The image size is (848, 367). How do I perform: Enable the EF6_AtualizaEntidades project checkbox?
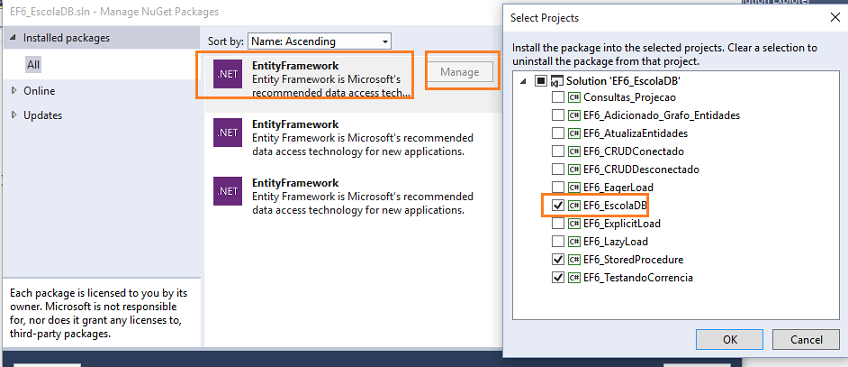coord(558,134)
